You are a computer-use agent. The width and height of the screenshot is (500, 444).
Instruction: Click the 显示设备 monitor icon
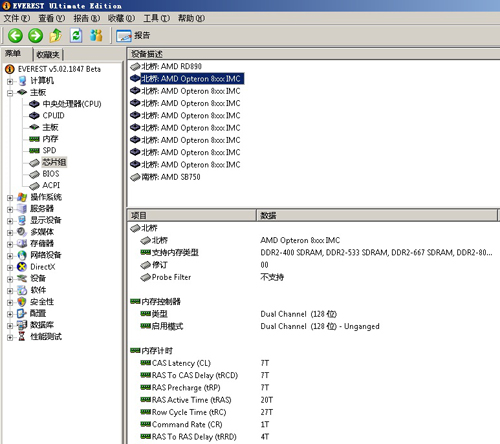point(22,220)
